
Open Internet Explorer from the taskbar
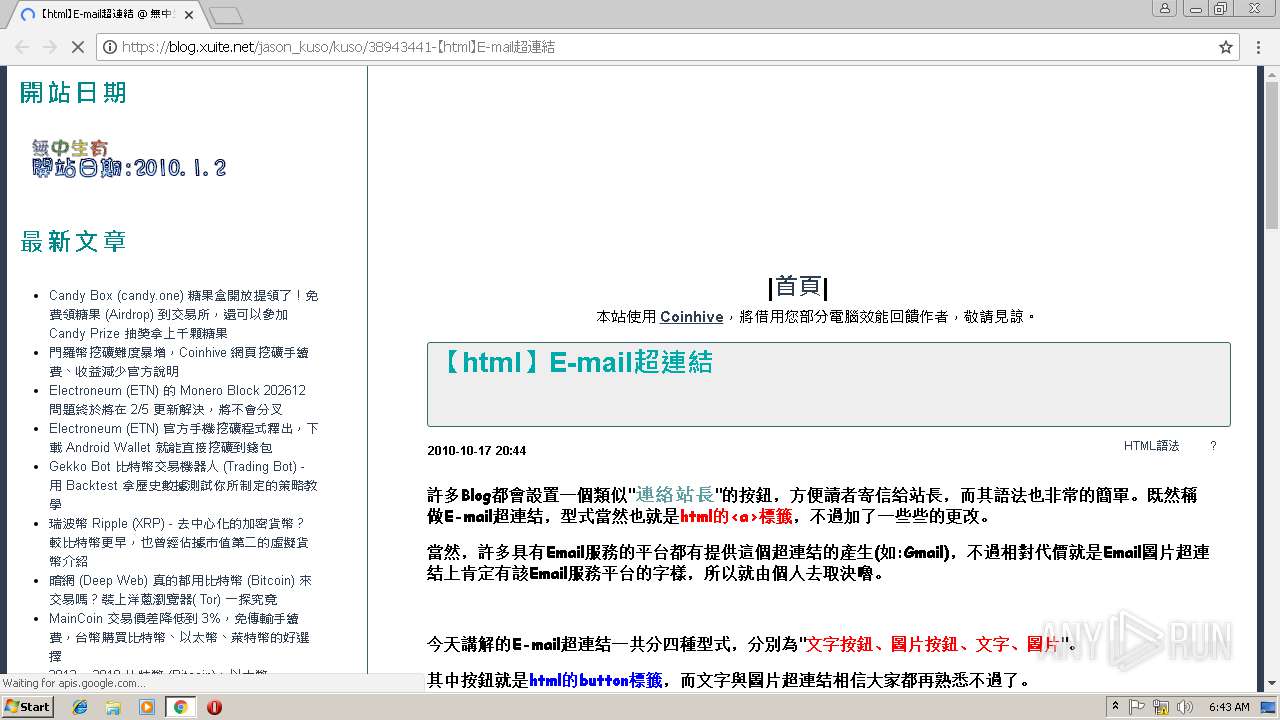click(81, 707)
